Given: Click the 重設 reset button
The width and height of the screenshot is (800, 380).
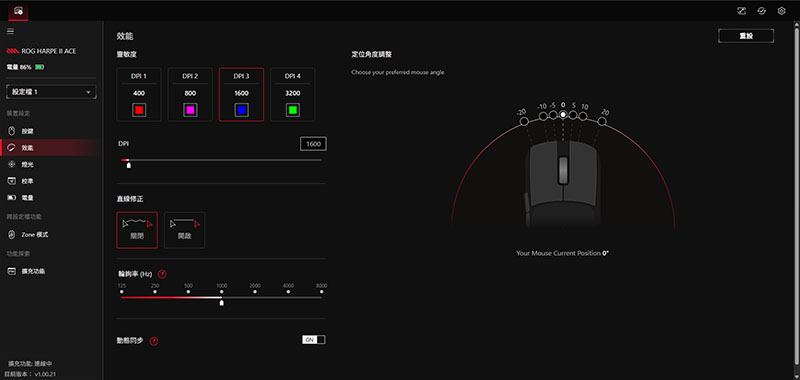Looking at the screenshot, I should (746, 36).
